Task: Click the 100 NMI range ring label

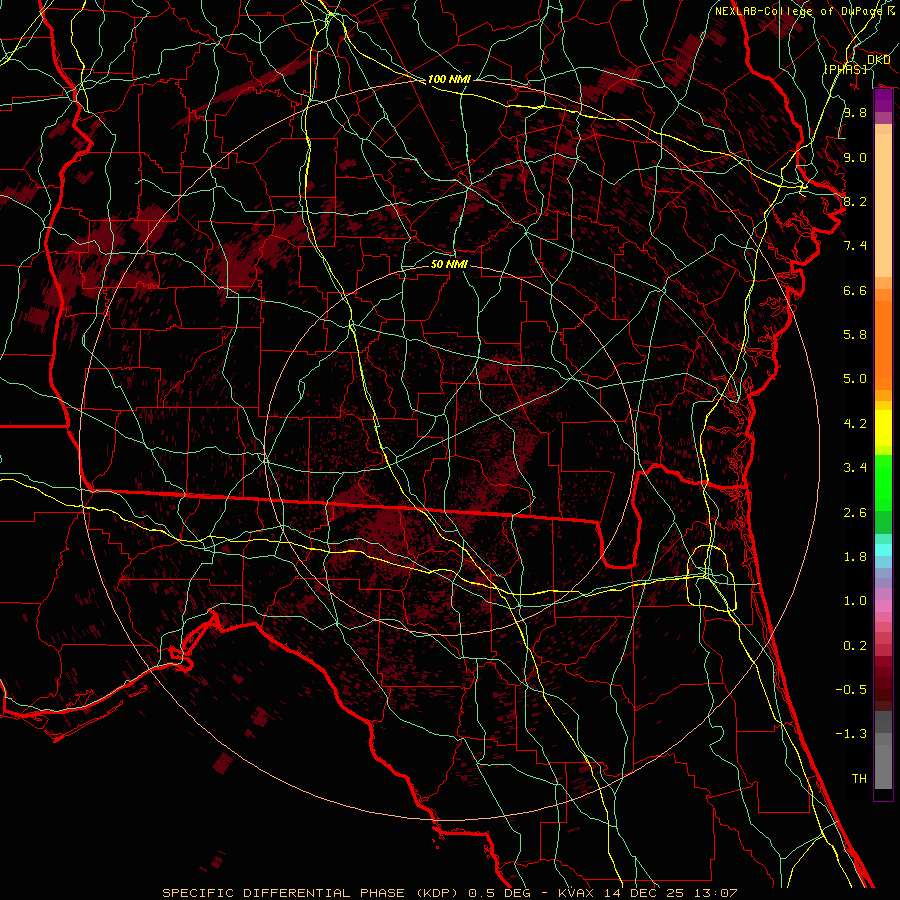Action: coord(447,79)
